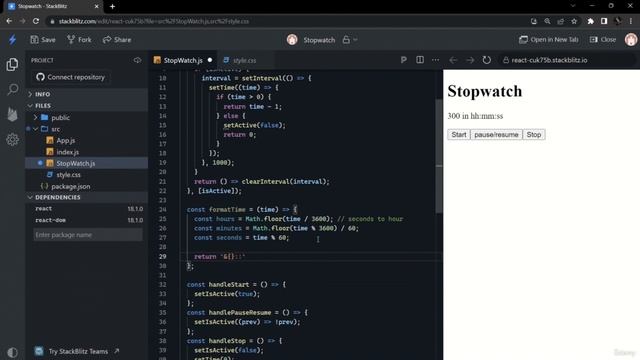Click the unsaved dot on StopWatch.js tab
The width and height of the screenshot is (640, 360).
(x=210, y=60)
